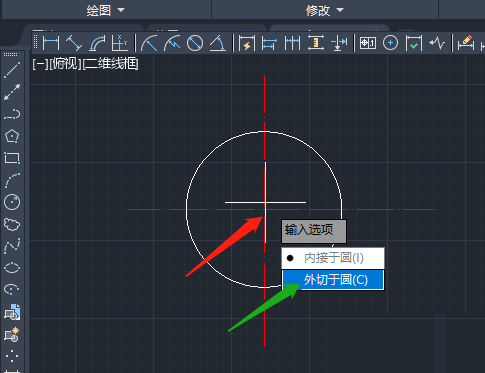The width and height of the screenshot is (485, 373).
Task: Click the Center Mark icon
Action: [x=390, y=43]
